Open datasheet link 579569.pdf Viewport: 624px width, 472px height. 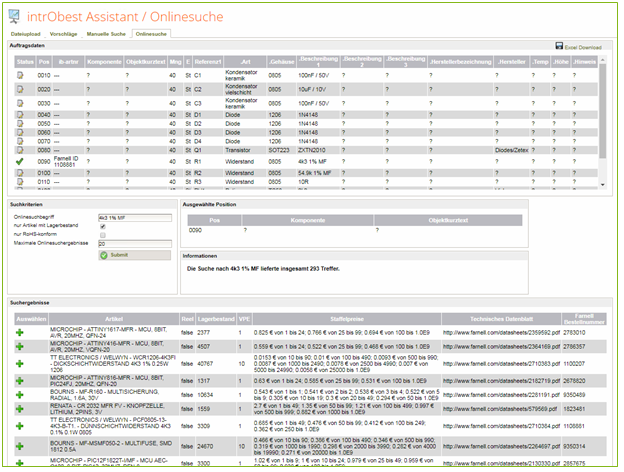tap(500, 409)
